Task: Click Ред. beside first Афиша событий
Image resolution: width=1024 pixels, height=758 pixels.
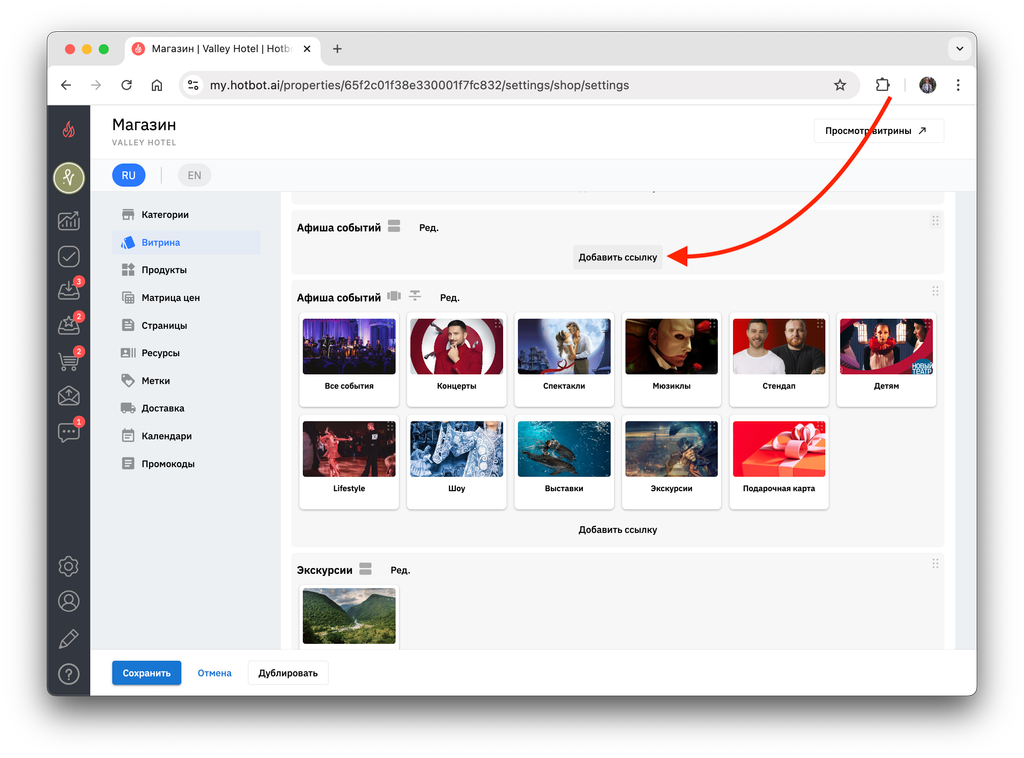Action: [x=428, y=228]
